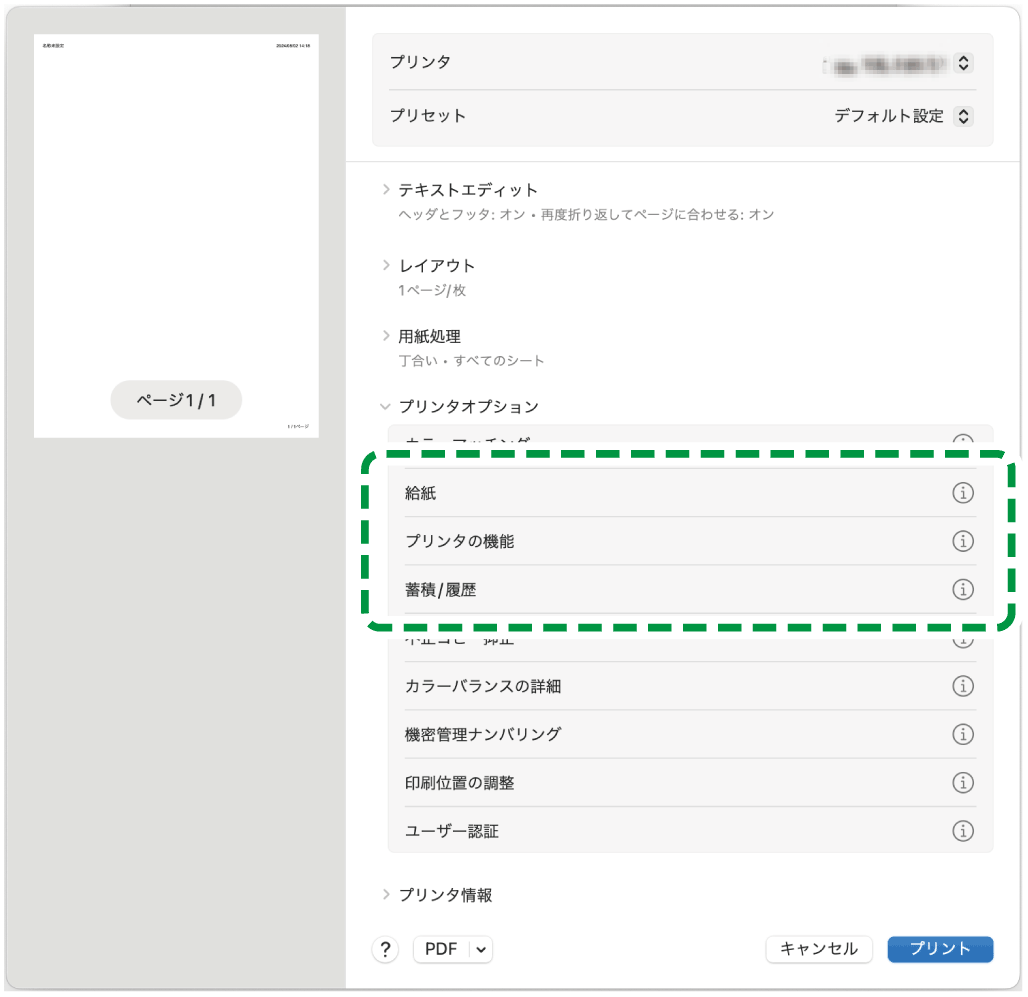Open the プリセット デフォルト設定 dropdown
Image resolution: width=1028 pixels, height=997 pixels.
point(962,116)
